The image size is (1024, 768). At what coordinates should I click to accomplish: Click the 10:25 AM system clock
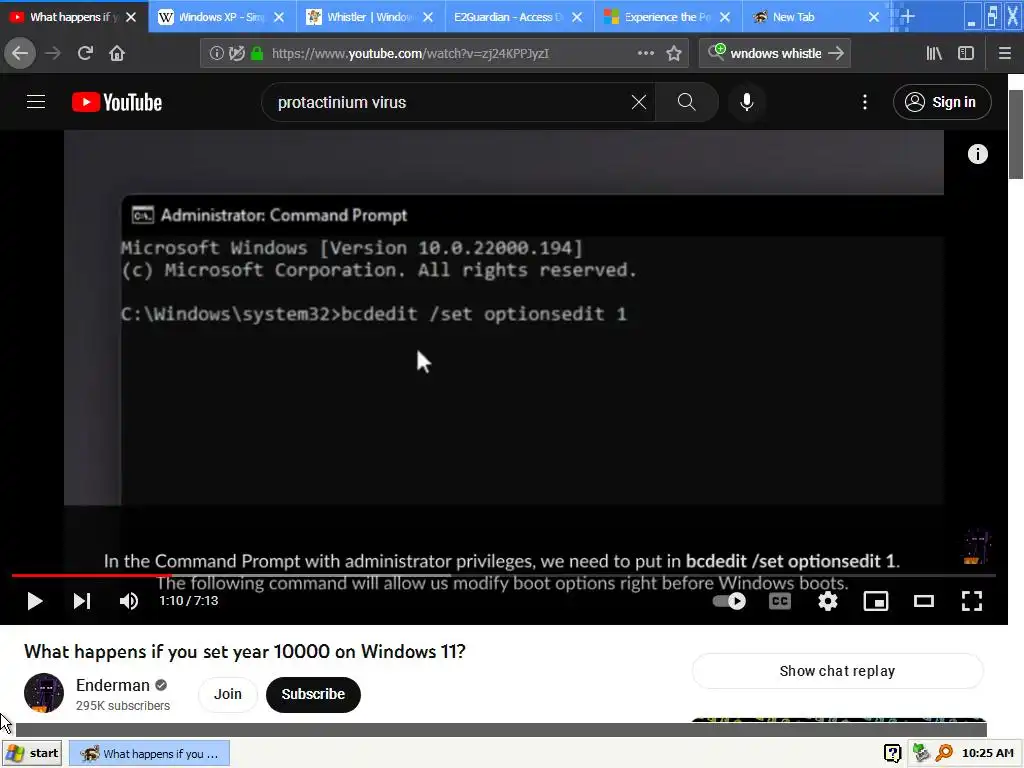click(987, 753)
